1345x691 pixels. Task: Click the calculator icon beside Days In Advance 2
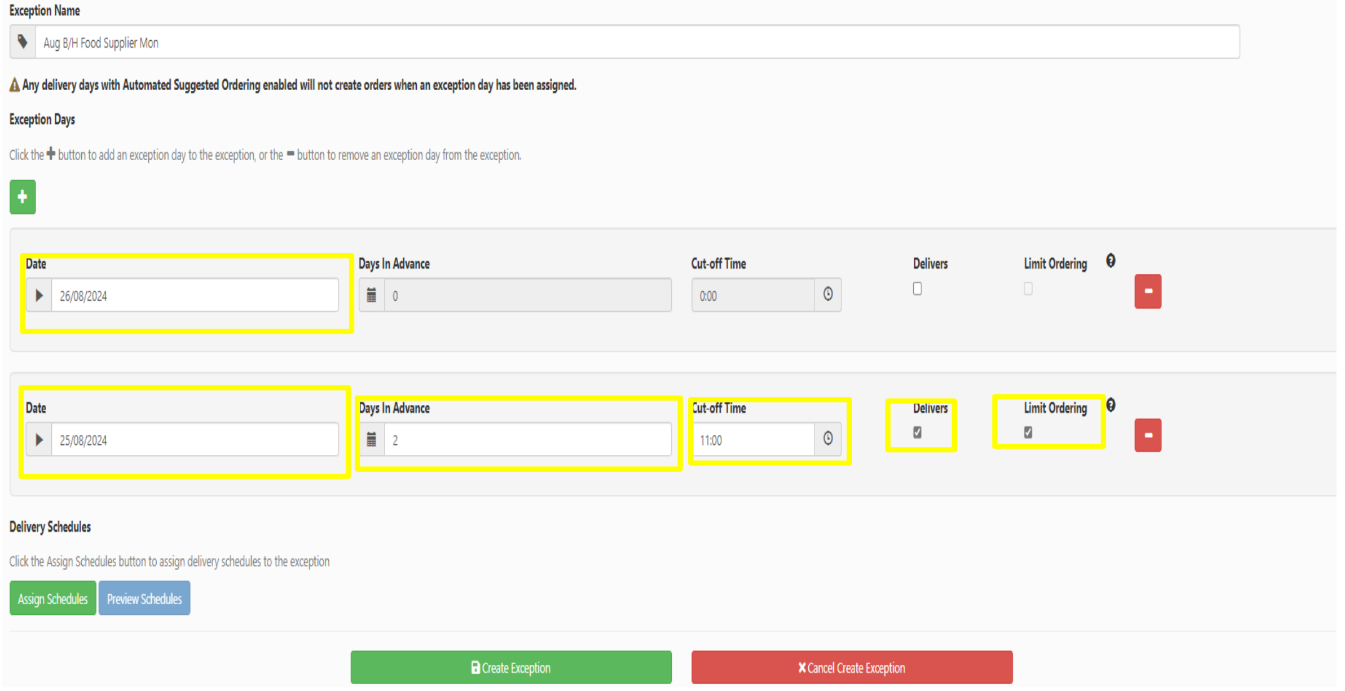click(x=371, y=440)
